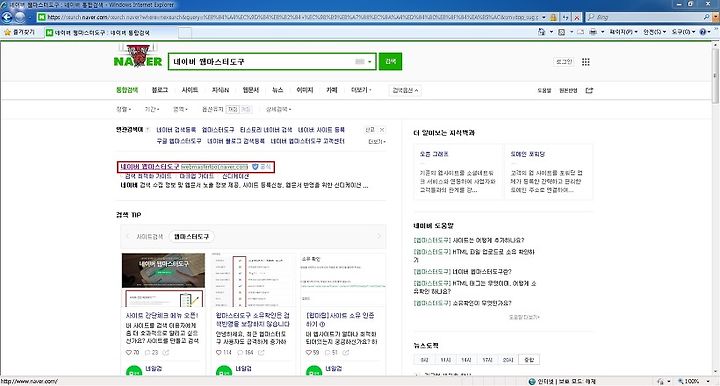Click the 웹마스터도구 TIP pill
Viewport: 720px width, 386px height.
[191, 236]
